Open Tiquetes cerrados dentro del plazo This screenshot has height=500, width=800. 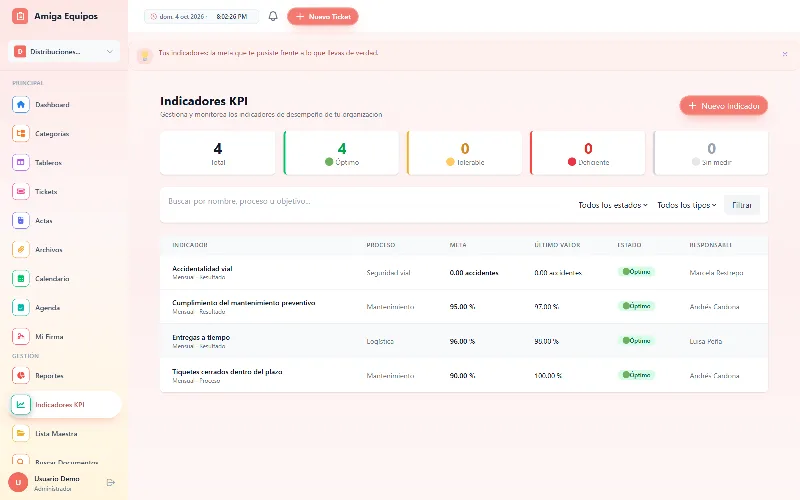(227, 371)
